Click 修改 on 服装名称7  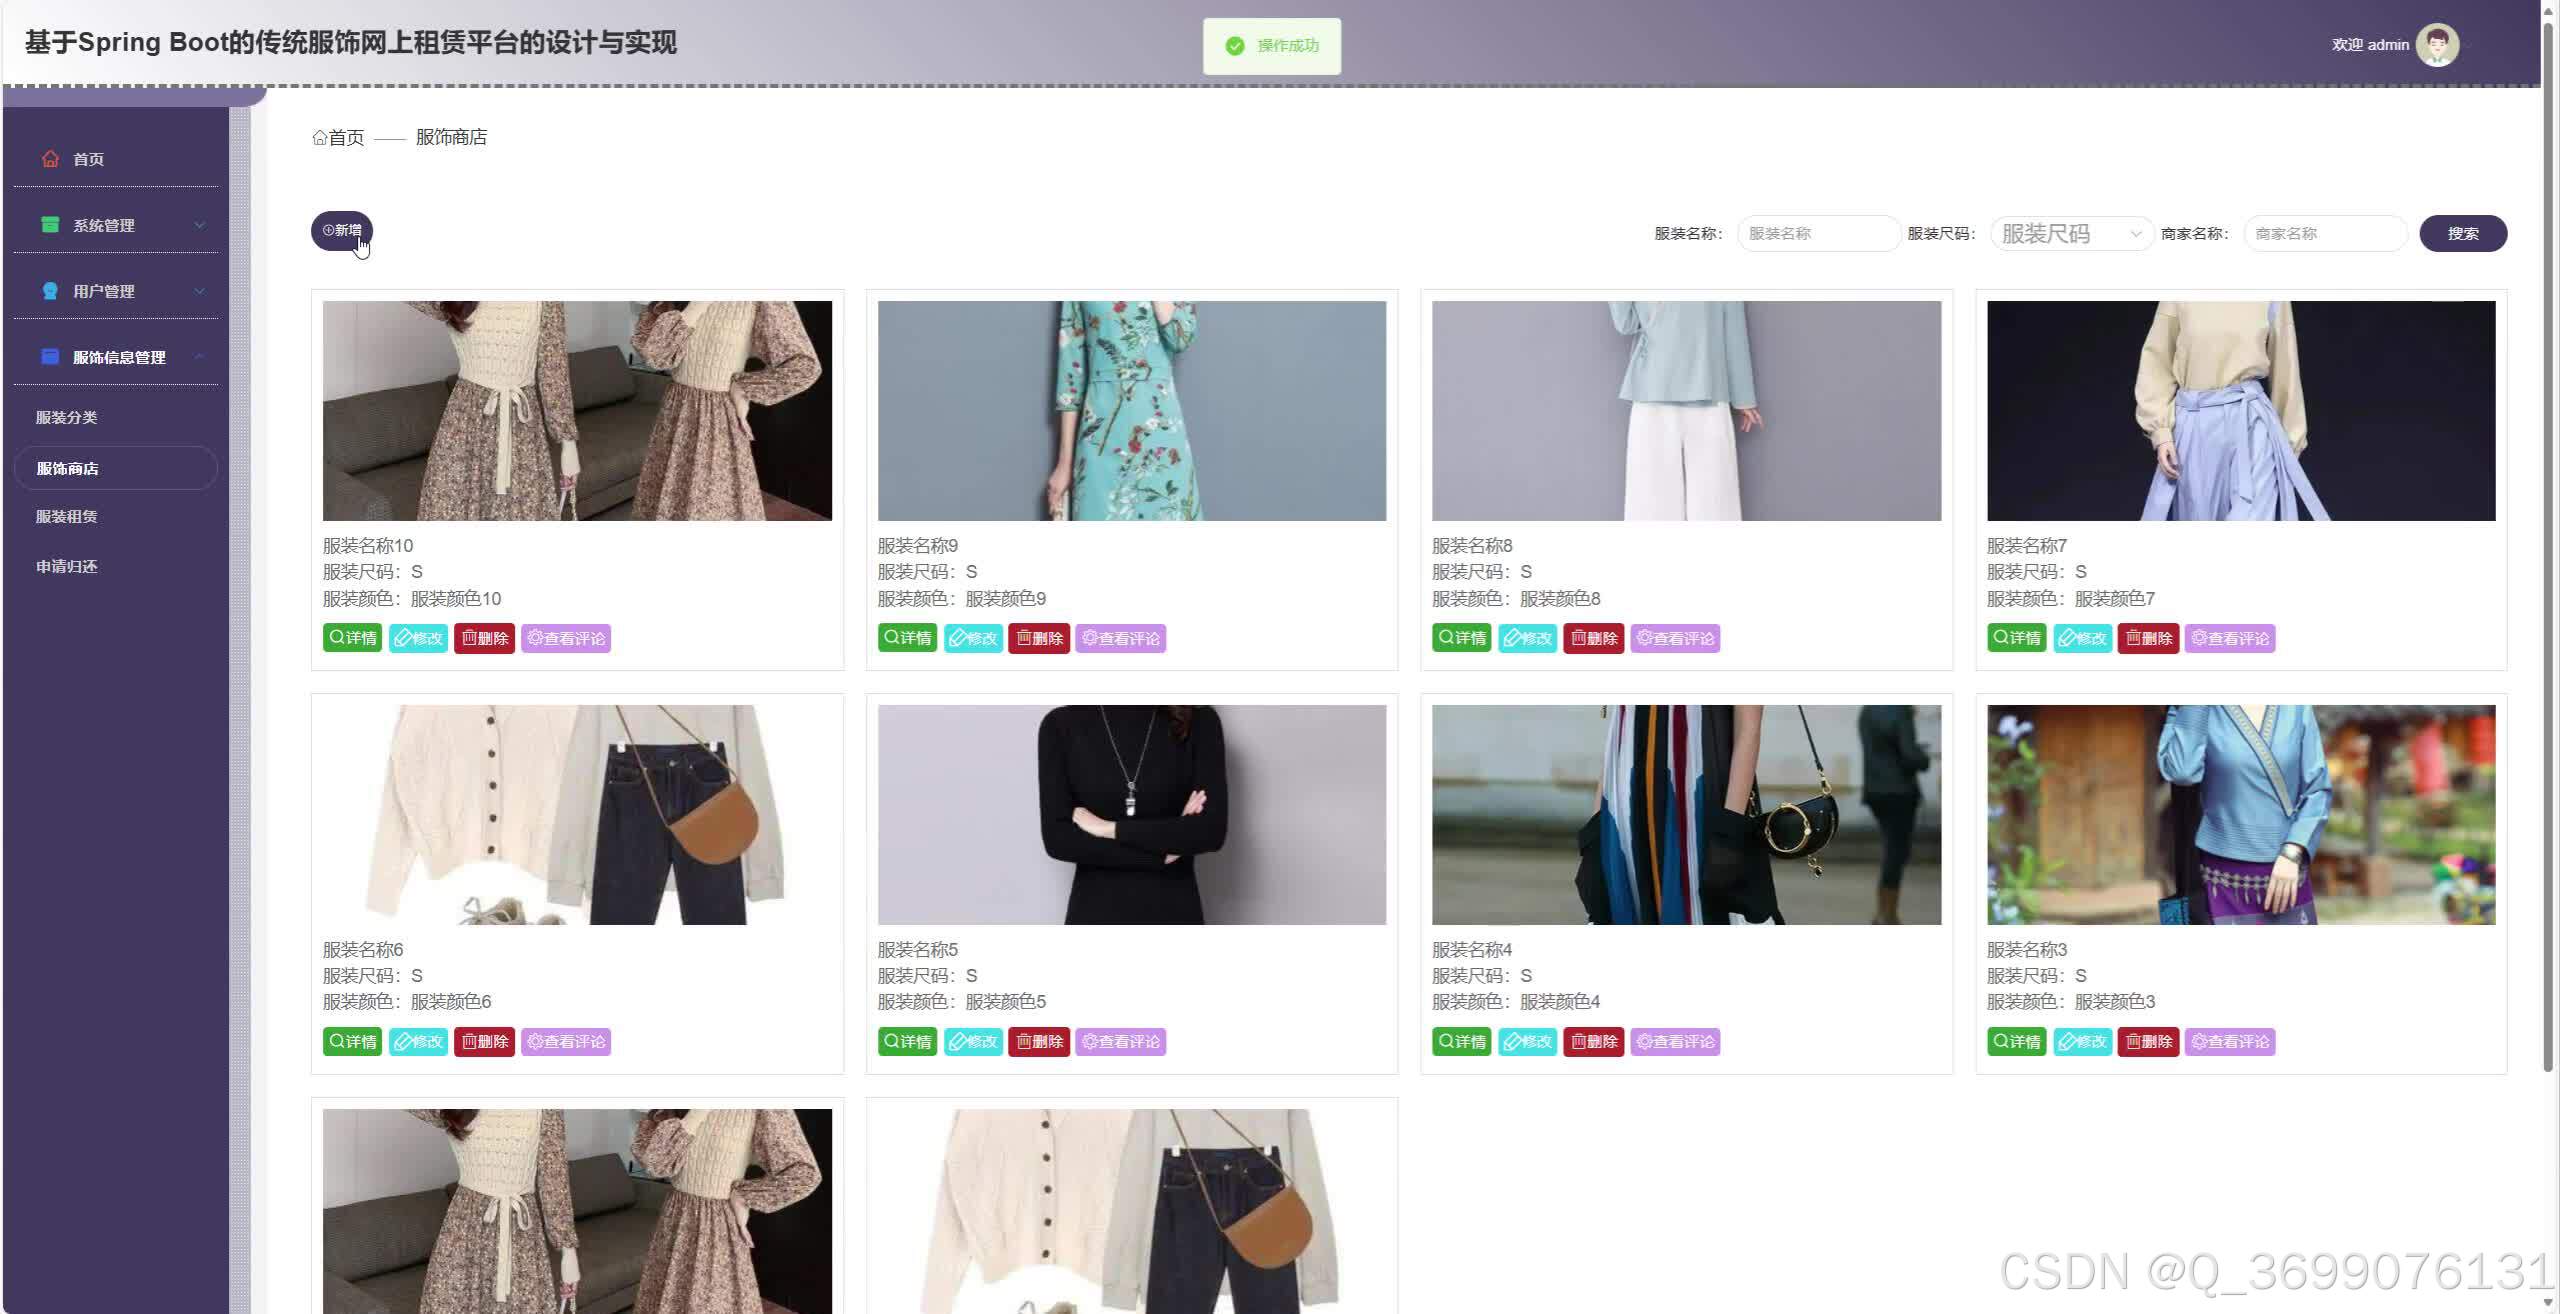coord(2082,638)
